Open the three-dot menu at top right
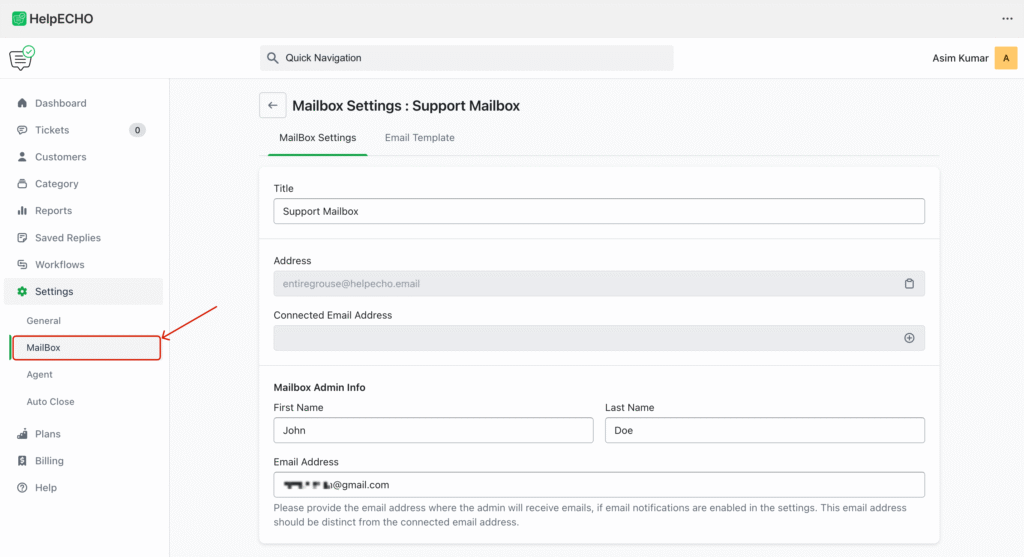 pyautogui.click(x=1007, y=19)
